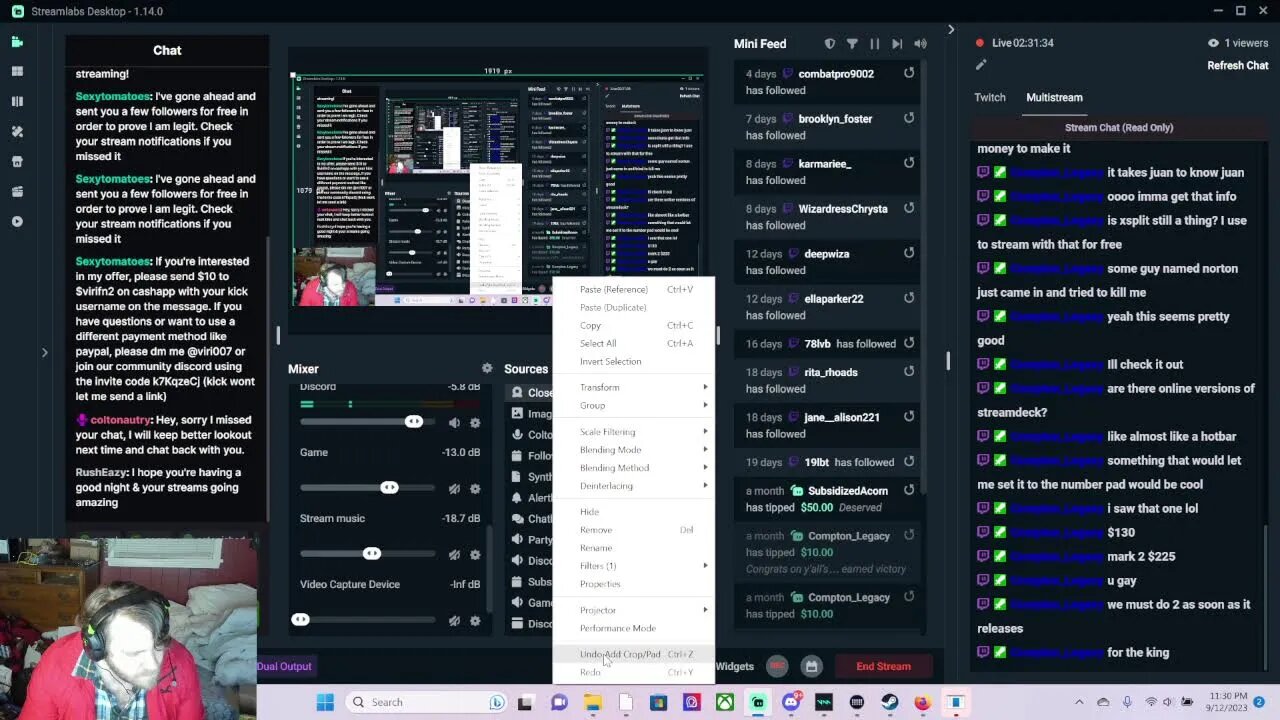
Task: Open the Video Capture Device settings gear
Action: [x=475, y=621]
